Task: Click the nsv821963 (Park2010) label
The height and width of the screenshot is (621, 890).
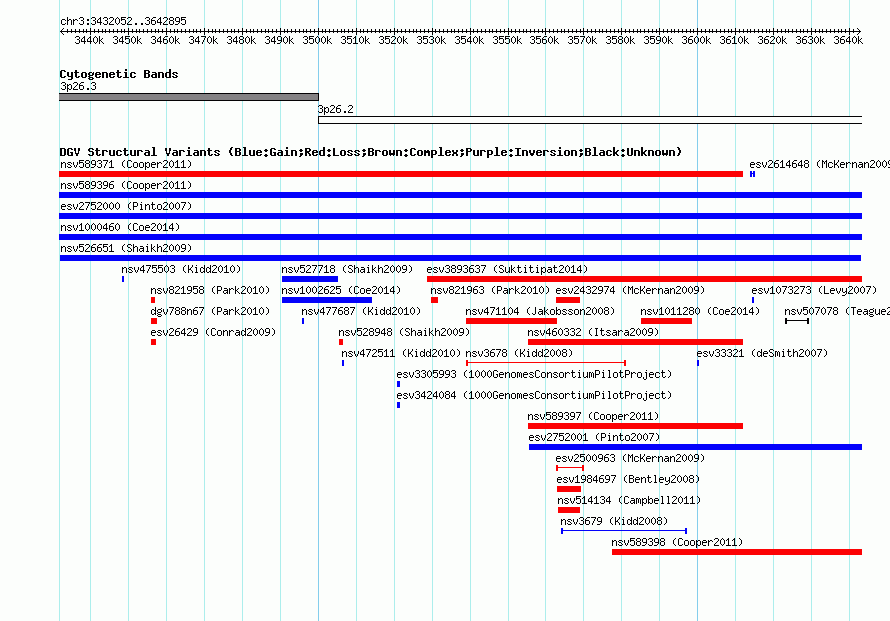Action: 490,290
